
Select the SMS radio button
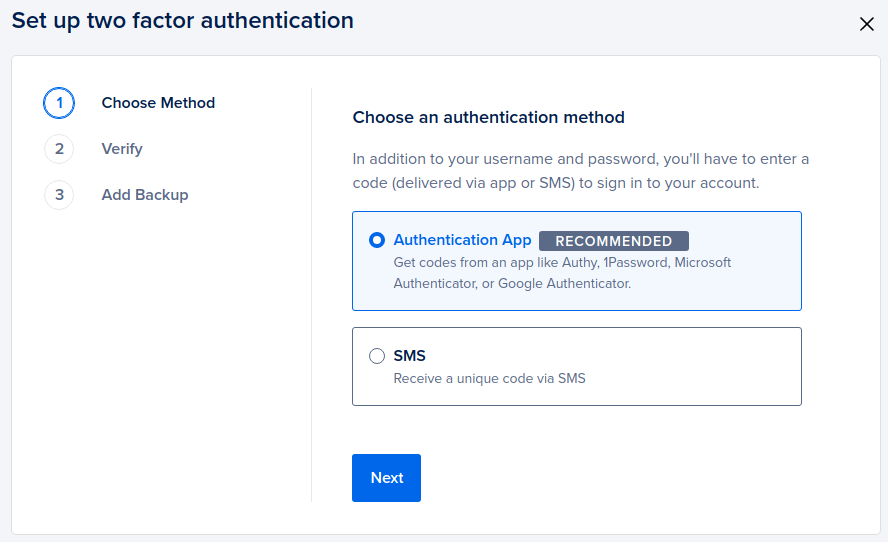click(x=377, y=356)
